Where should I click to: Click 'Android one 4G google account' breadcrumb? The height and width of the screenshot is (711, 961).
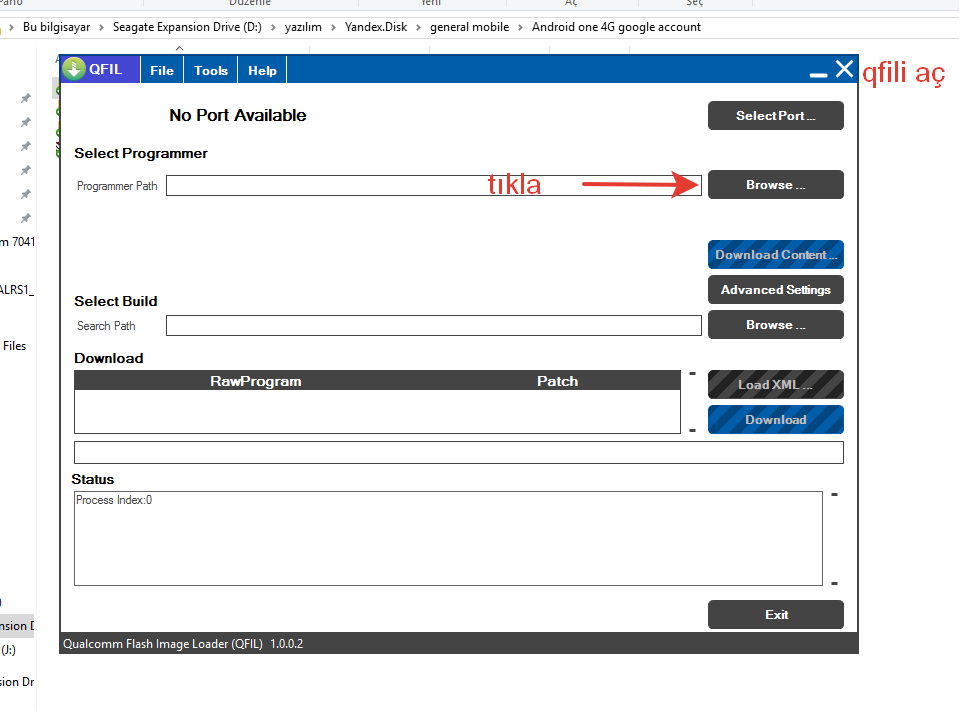(616, 27)
